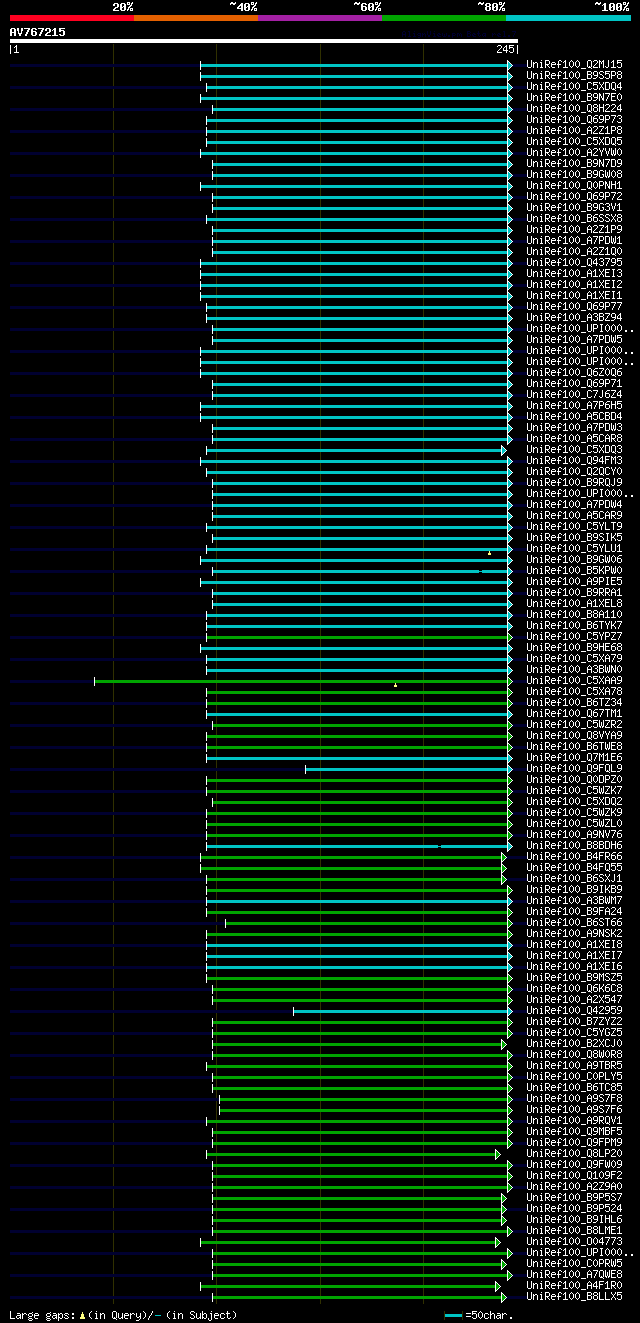This screenshot has height=1323, width=640.
Task: Click the purple ~60% identity legend segment
Action: click(320, 18)
